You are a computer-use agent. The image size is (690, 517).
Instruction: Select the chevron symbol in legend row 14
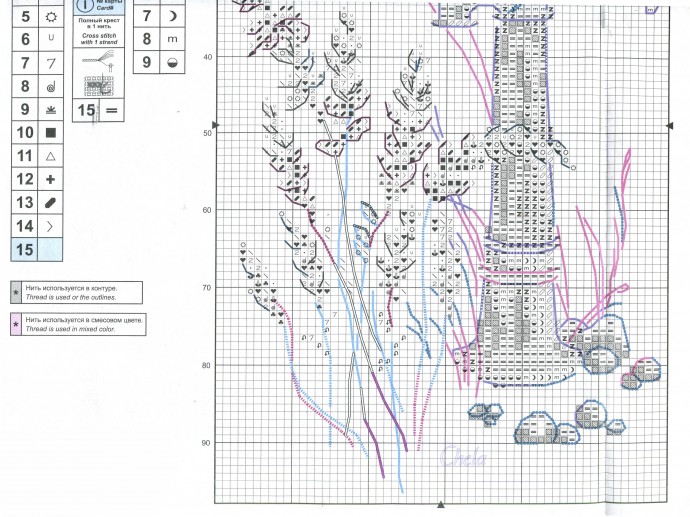(50, 226)
